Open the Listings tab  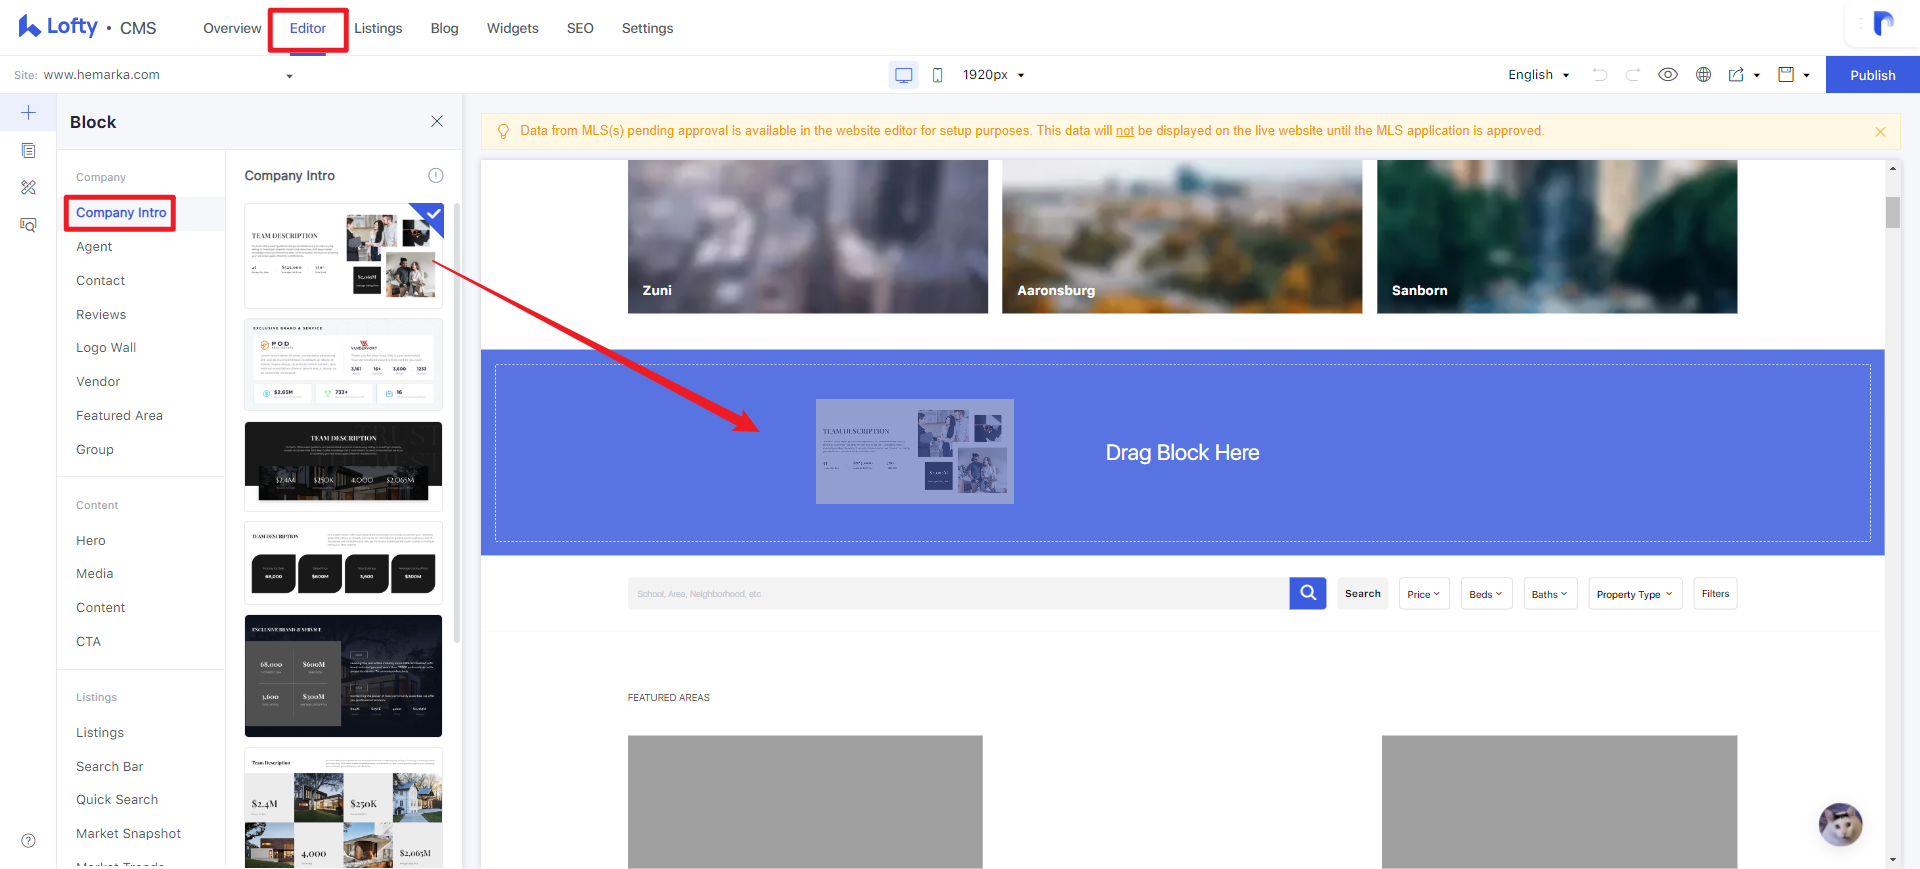378,28
